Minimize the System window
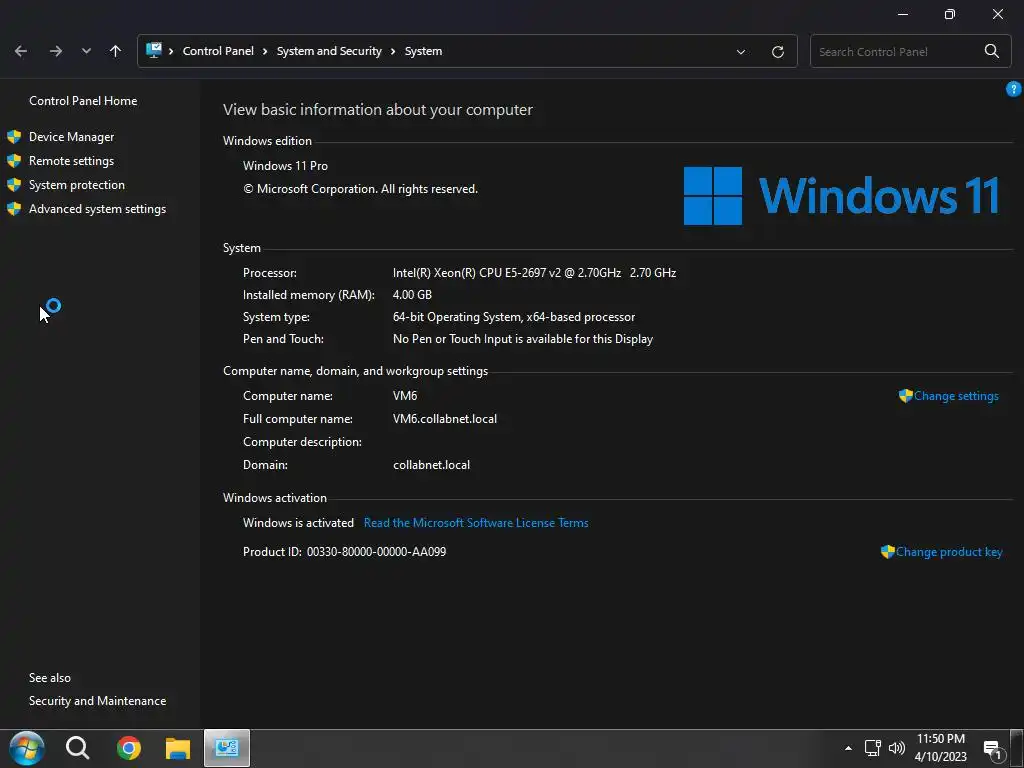Viewport: 1024px width, 768px height. point(903,14)
